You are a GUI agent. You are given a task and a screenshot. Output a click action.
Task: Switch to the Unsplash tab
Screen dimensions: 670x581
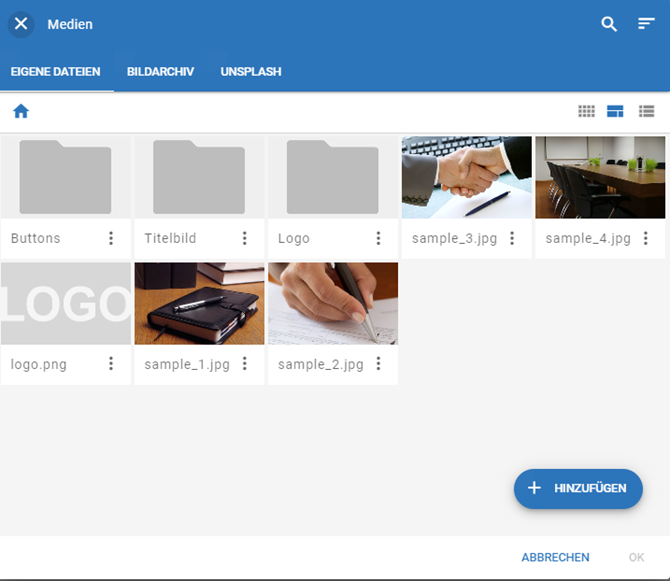[251, 72]
